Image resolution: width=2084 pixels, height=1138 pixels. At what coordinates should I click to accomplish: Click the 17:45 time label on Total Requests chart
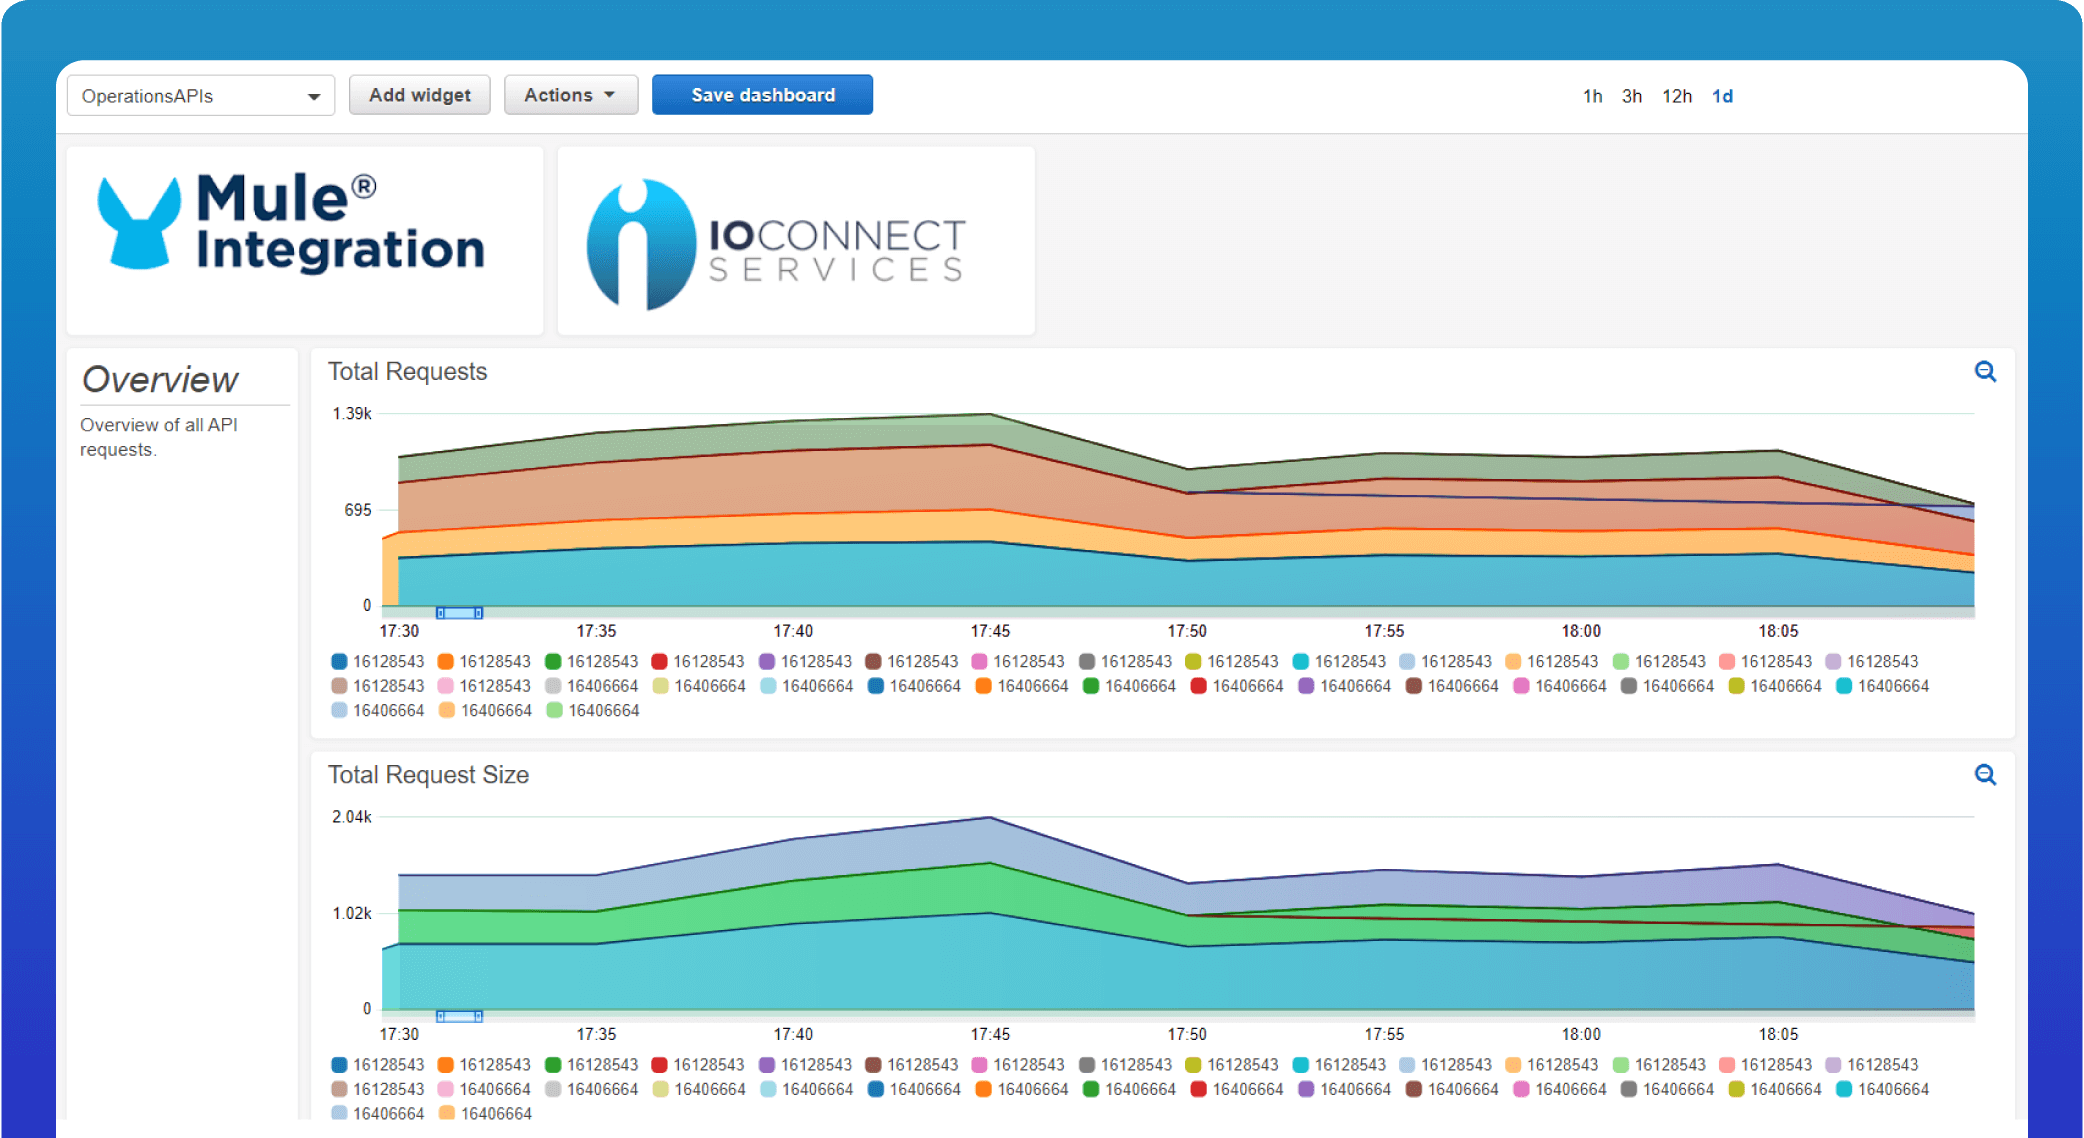pos(990,631)
